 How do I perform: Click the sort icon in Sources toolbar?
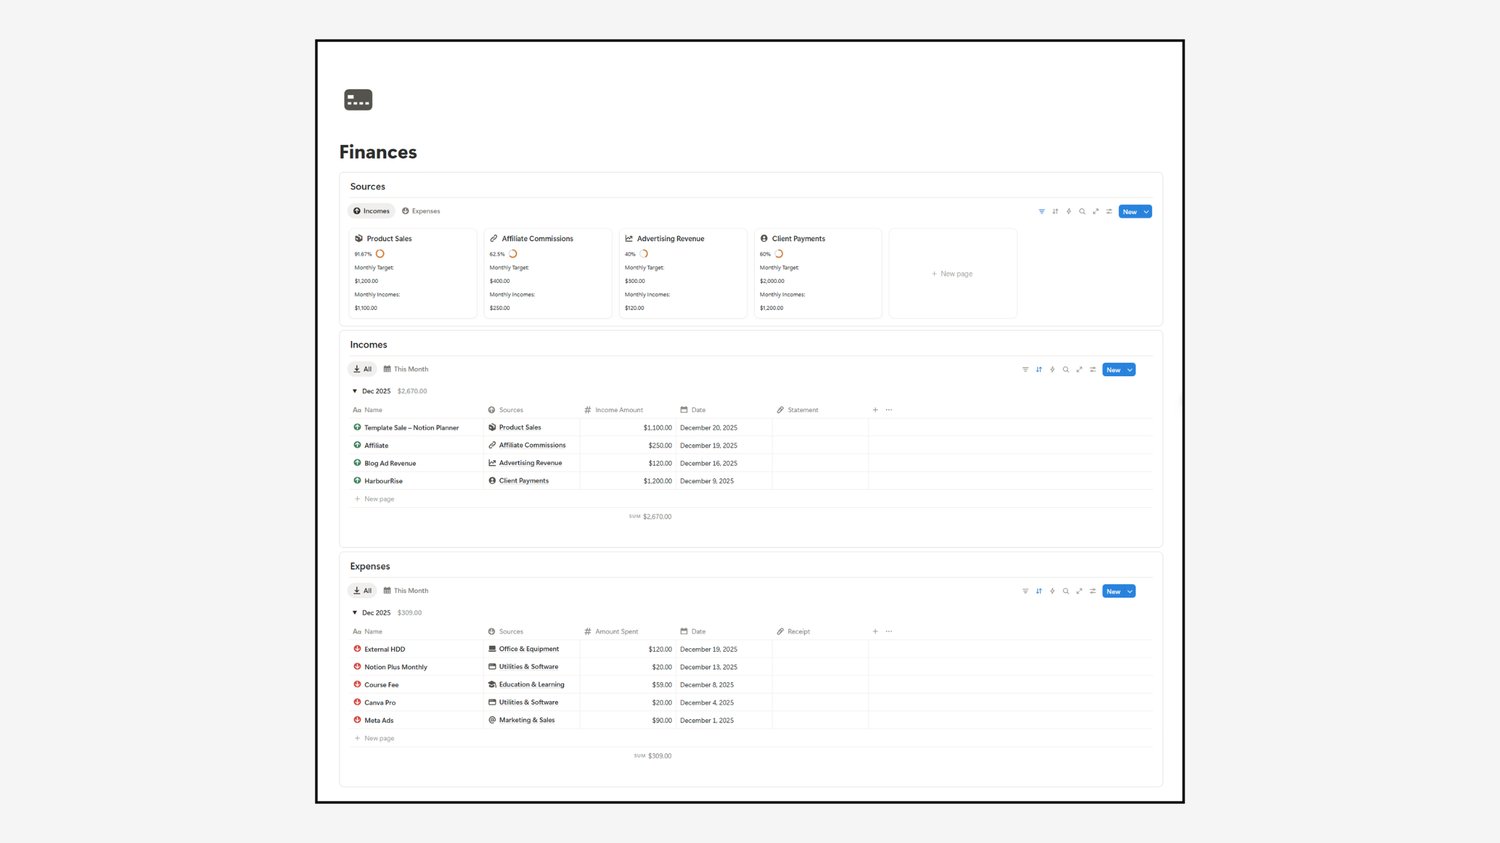pos(1055,212)
